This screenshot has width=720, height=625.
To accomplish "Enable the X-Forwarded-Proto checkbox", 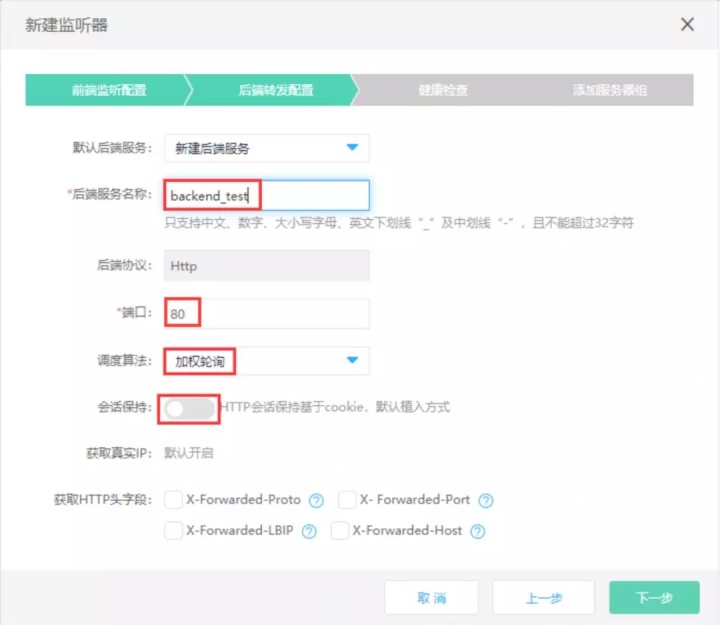I will (173, 500).
